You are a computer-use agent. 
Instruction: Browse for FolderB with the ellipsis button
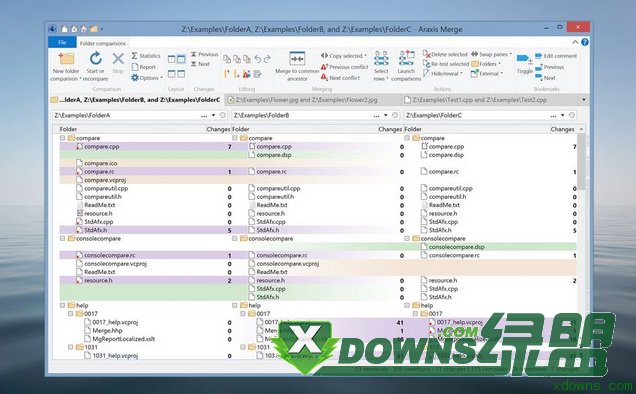click(x=377, y=116)
